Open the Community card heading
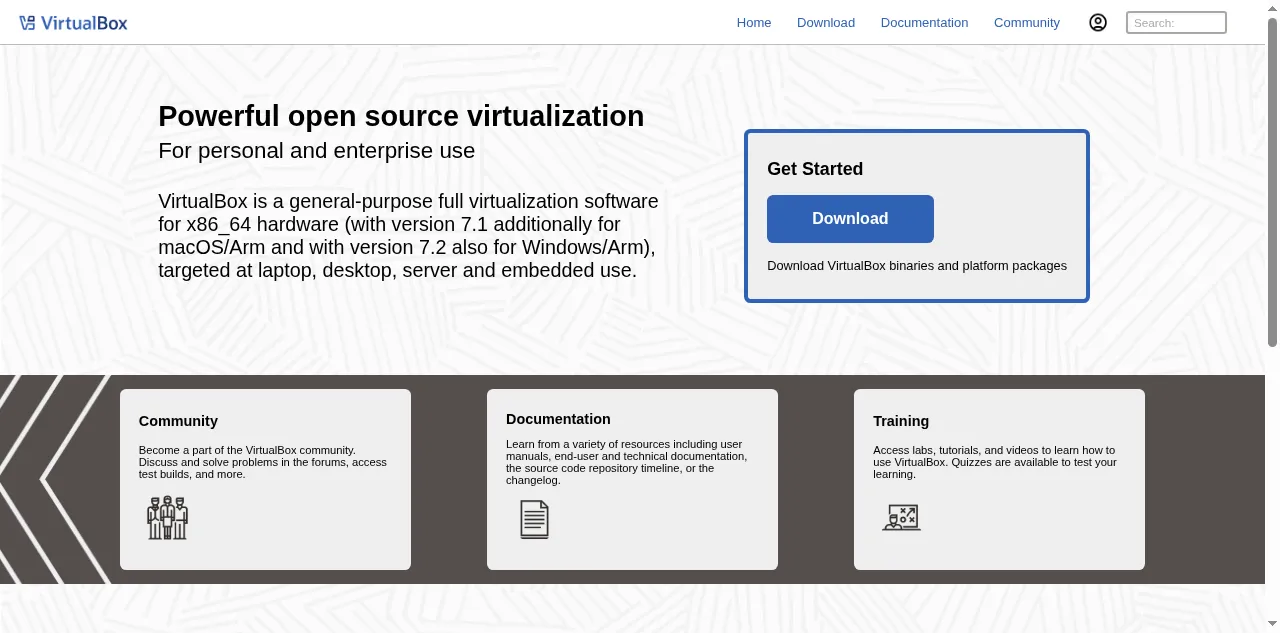Viewport: 1280px width, 633px height. 178,421
